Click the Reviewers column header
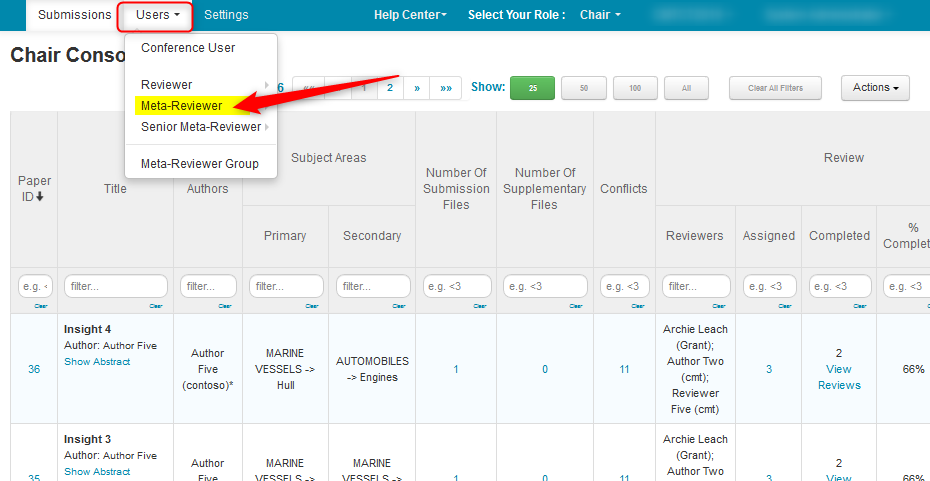The width and height of the screenshot is (930, 481). tap(695, 235)
